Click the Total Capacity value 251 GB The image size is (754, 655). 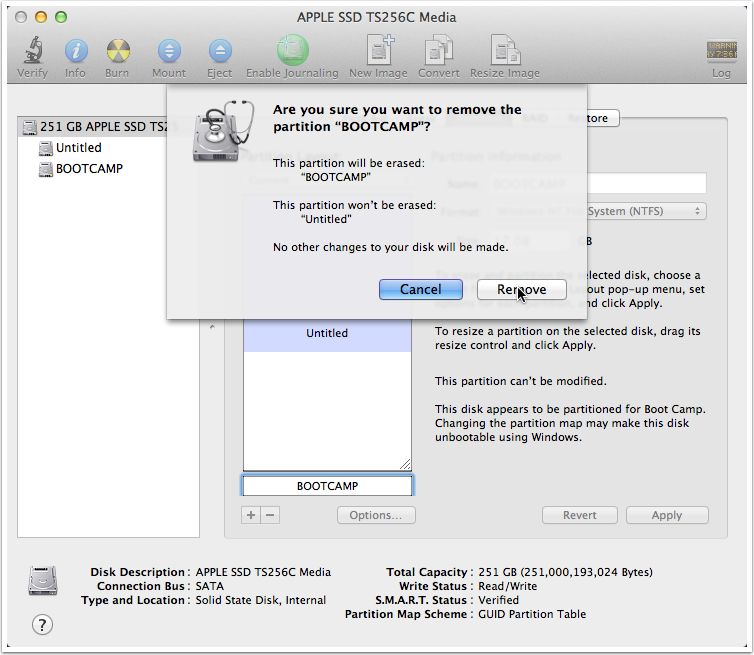pyautogui.click(x=566, y=572)
